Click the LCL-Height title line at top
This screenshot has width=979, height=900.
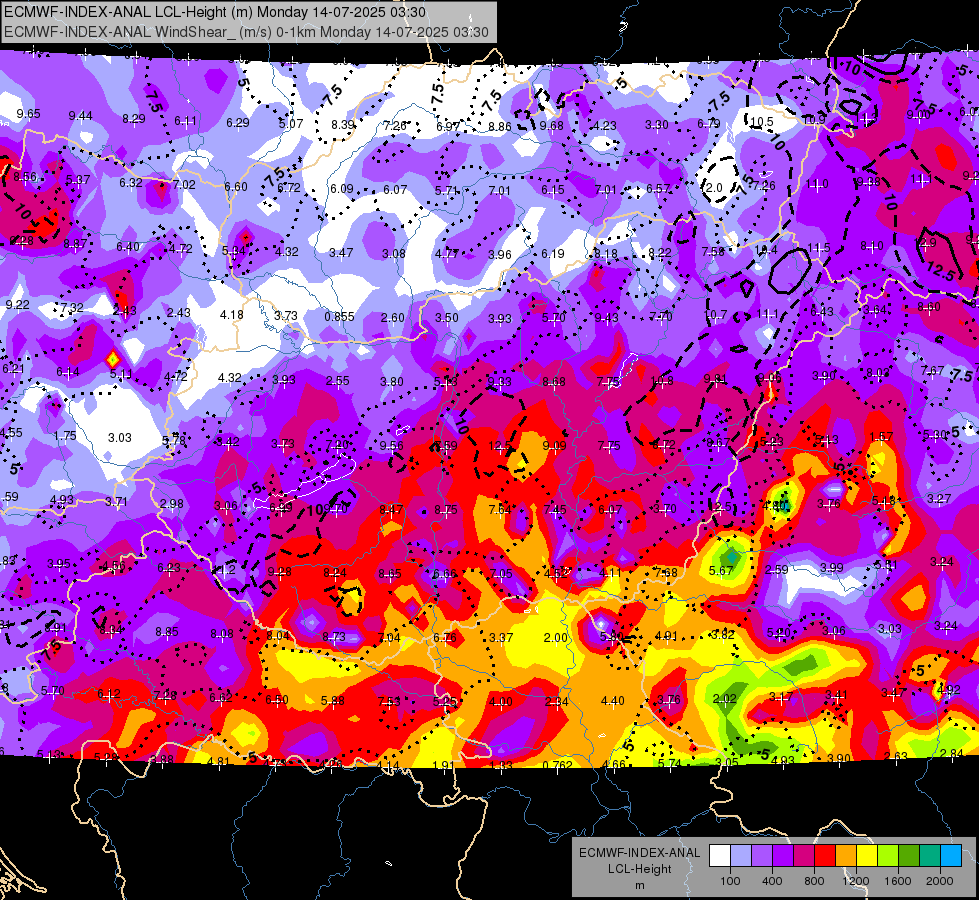(x=215, y=12)
